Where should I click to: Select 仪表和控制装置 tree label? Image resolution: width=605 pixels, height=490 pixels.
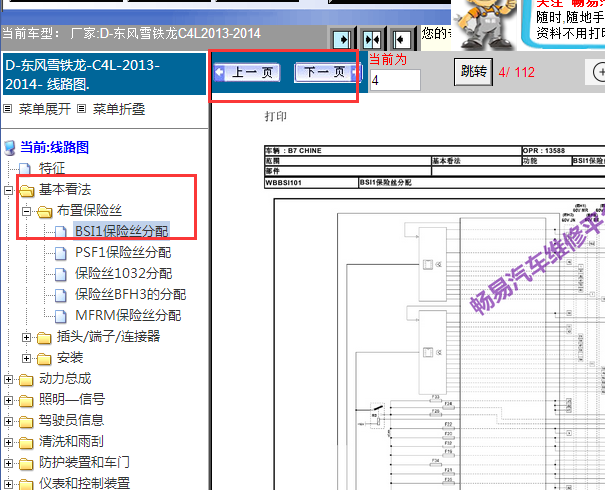(84, 483)
